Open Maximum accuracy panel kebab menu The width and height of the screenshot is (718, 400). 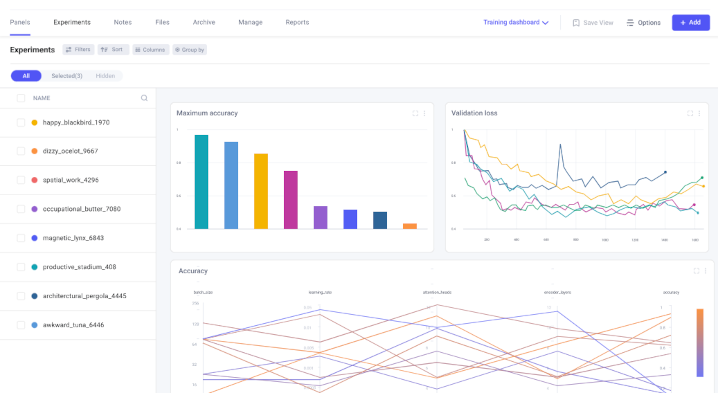pyautogui.click(x=424, y=113)
